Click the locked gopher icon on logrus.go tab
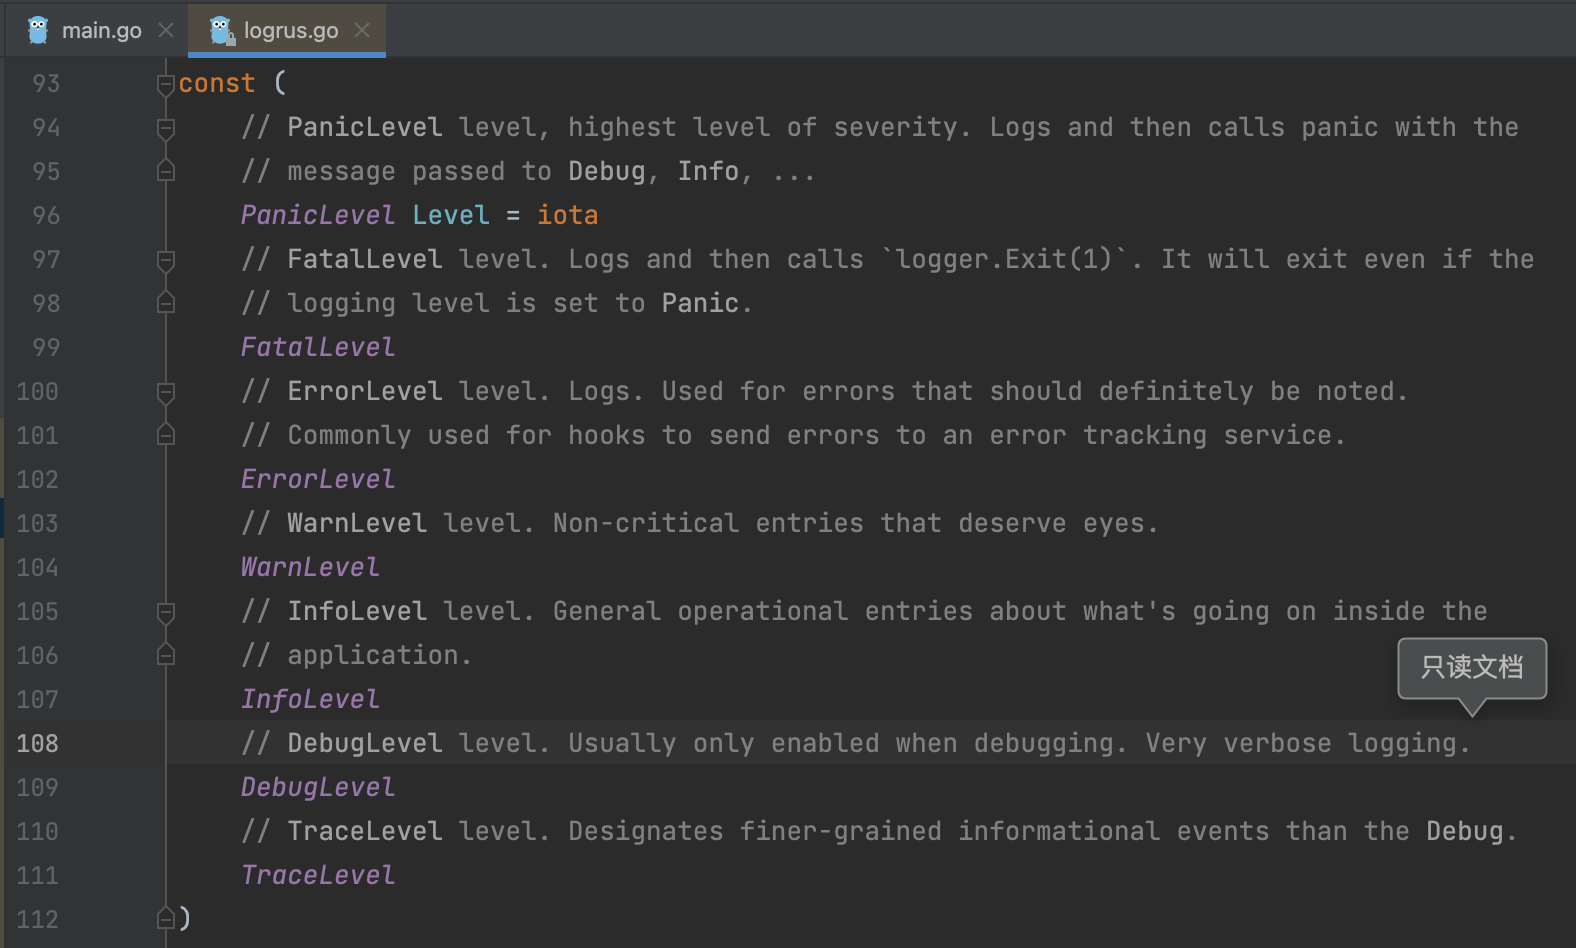Screen dimensions: 1576x948 (221, 30)
